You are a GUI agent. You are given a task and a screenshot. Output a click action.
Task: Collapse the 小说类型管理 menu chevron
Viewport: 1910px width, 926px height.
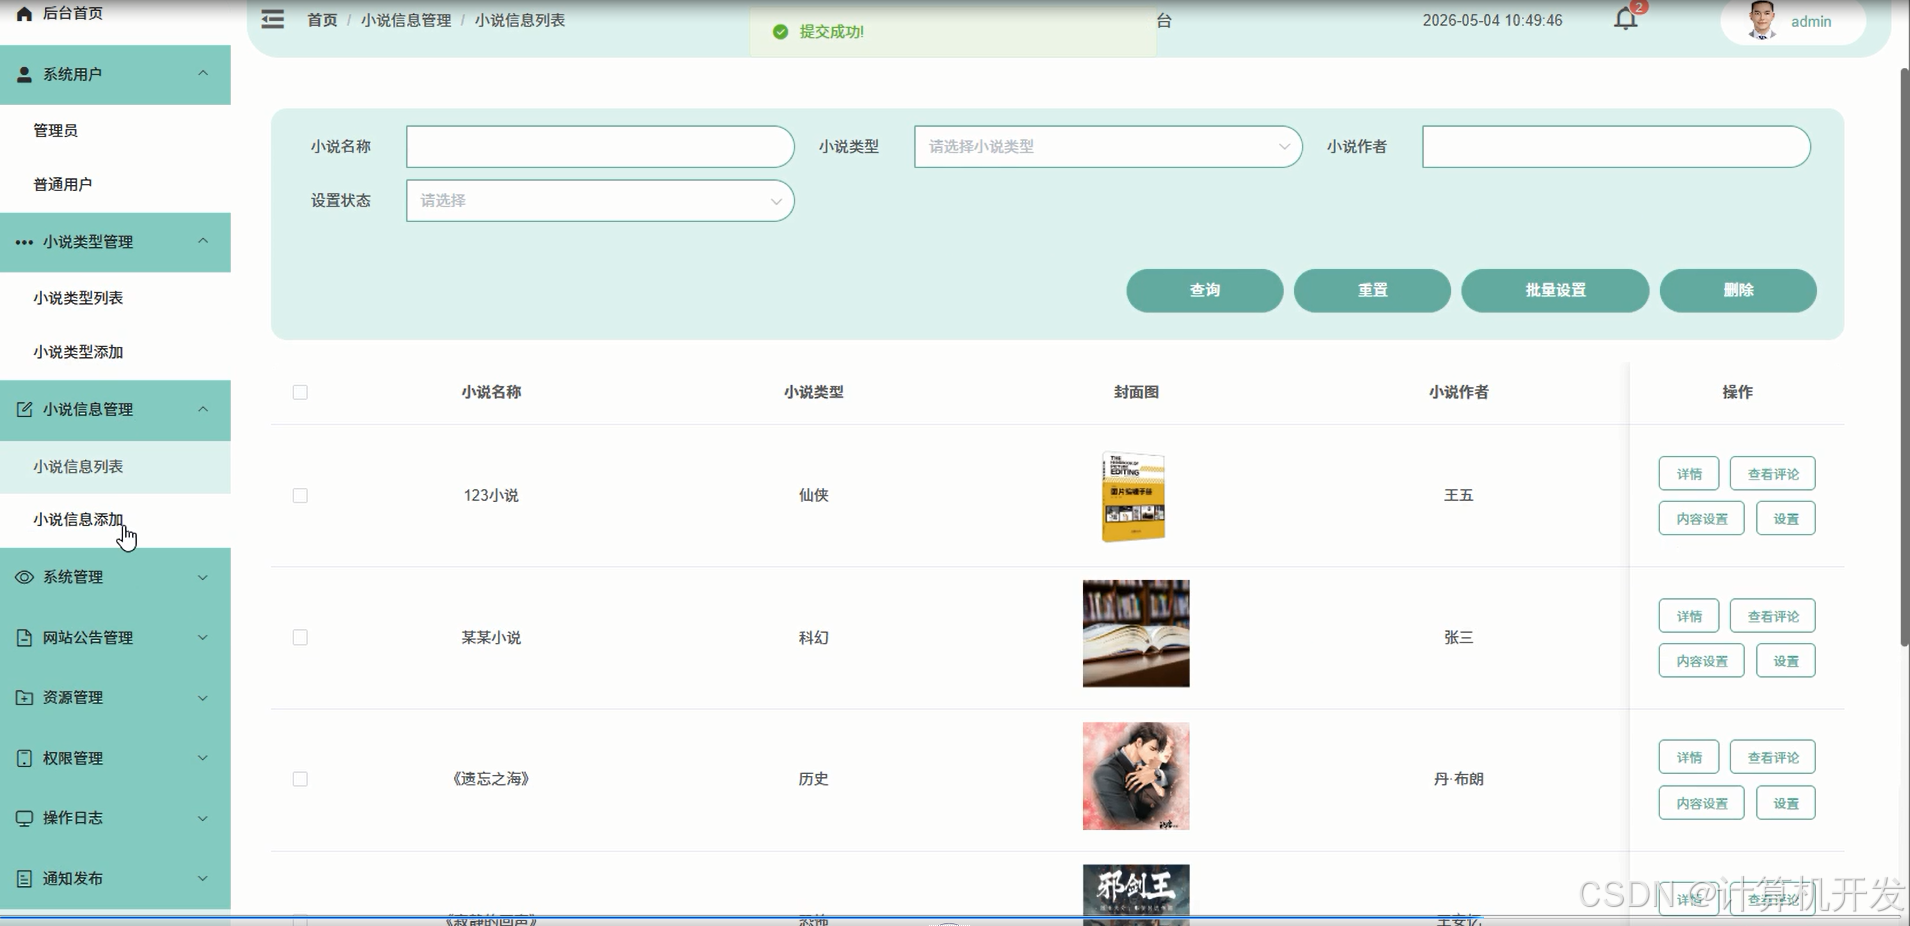[x=203, y=241]
